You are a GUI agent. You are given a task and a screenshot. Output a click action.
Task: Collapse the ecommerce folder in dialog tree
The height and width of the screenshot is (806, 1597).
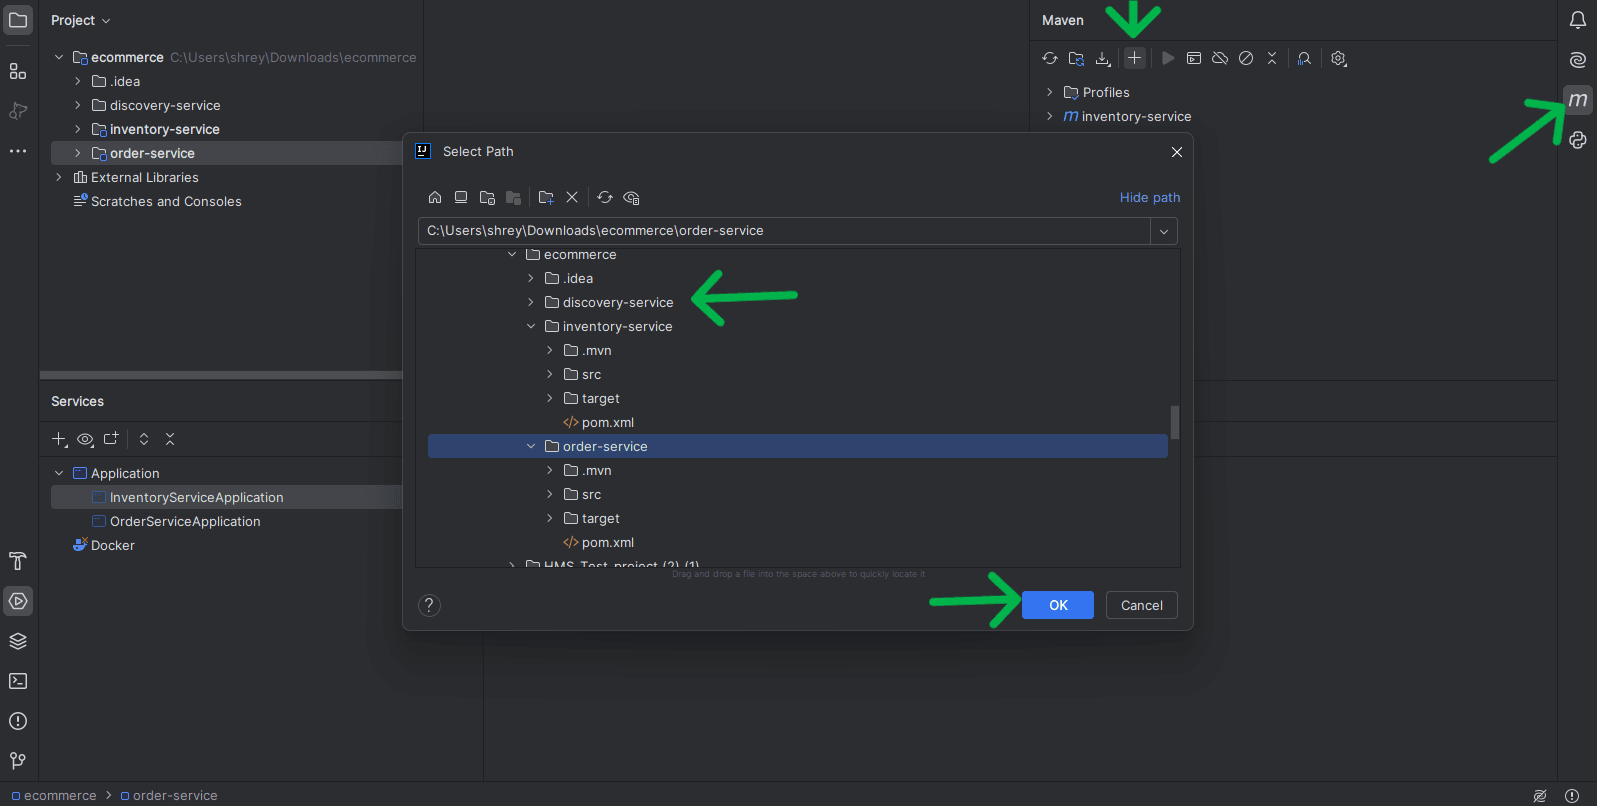point(512,254)
